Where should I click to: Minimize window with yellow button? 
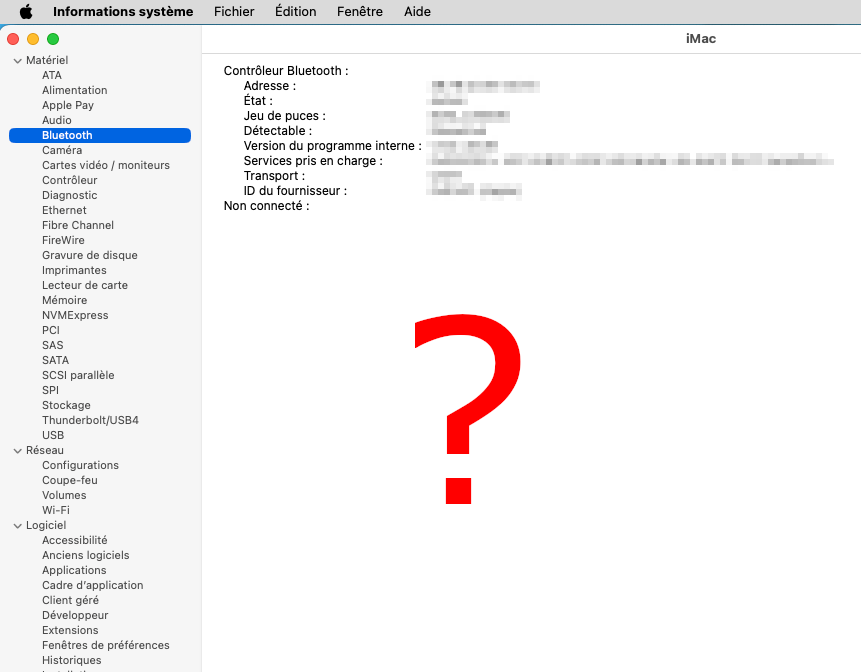click(33, 39)
